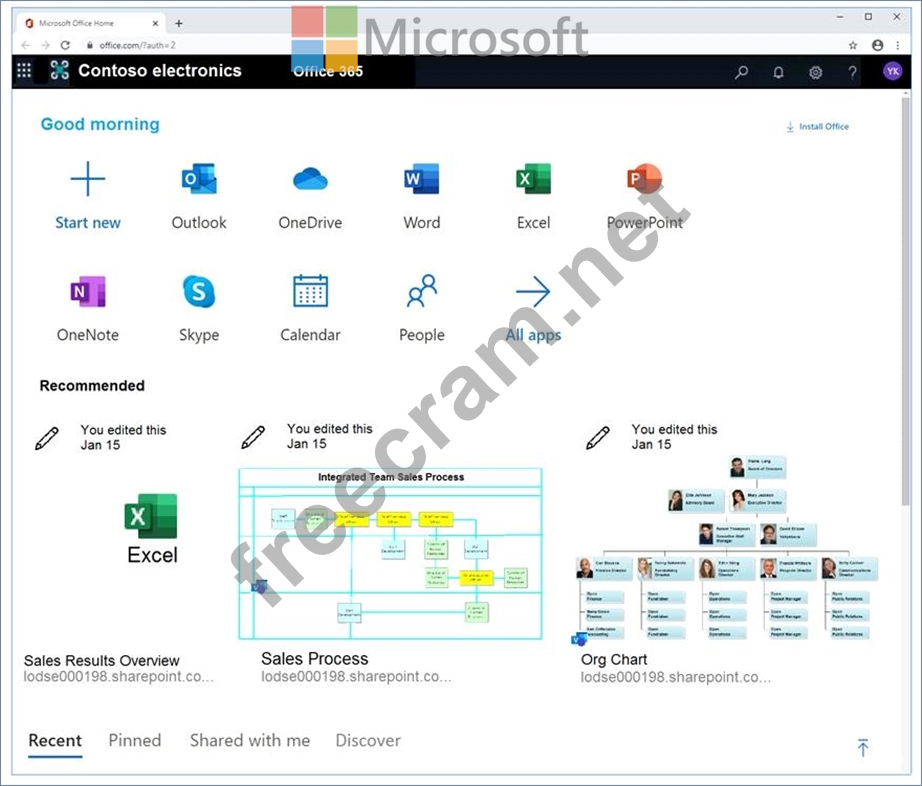
Task: Click browser back arrow
Action: pos(25,45)
